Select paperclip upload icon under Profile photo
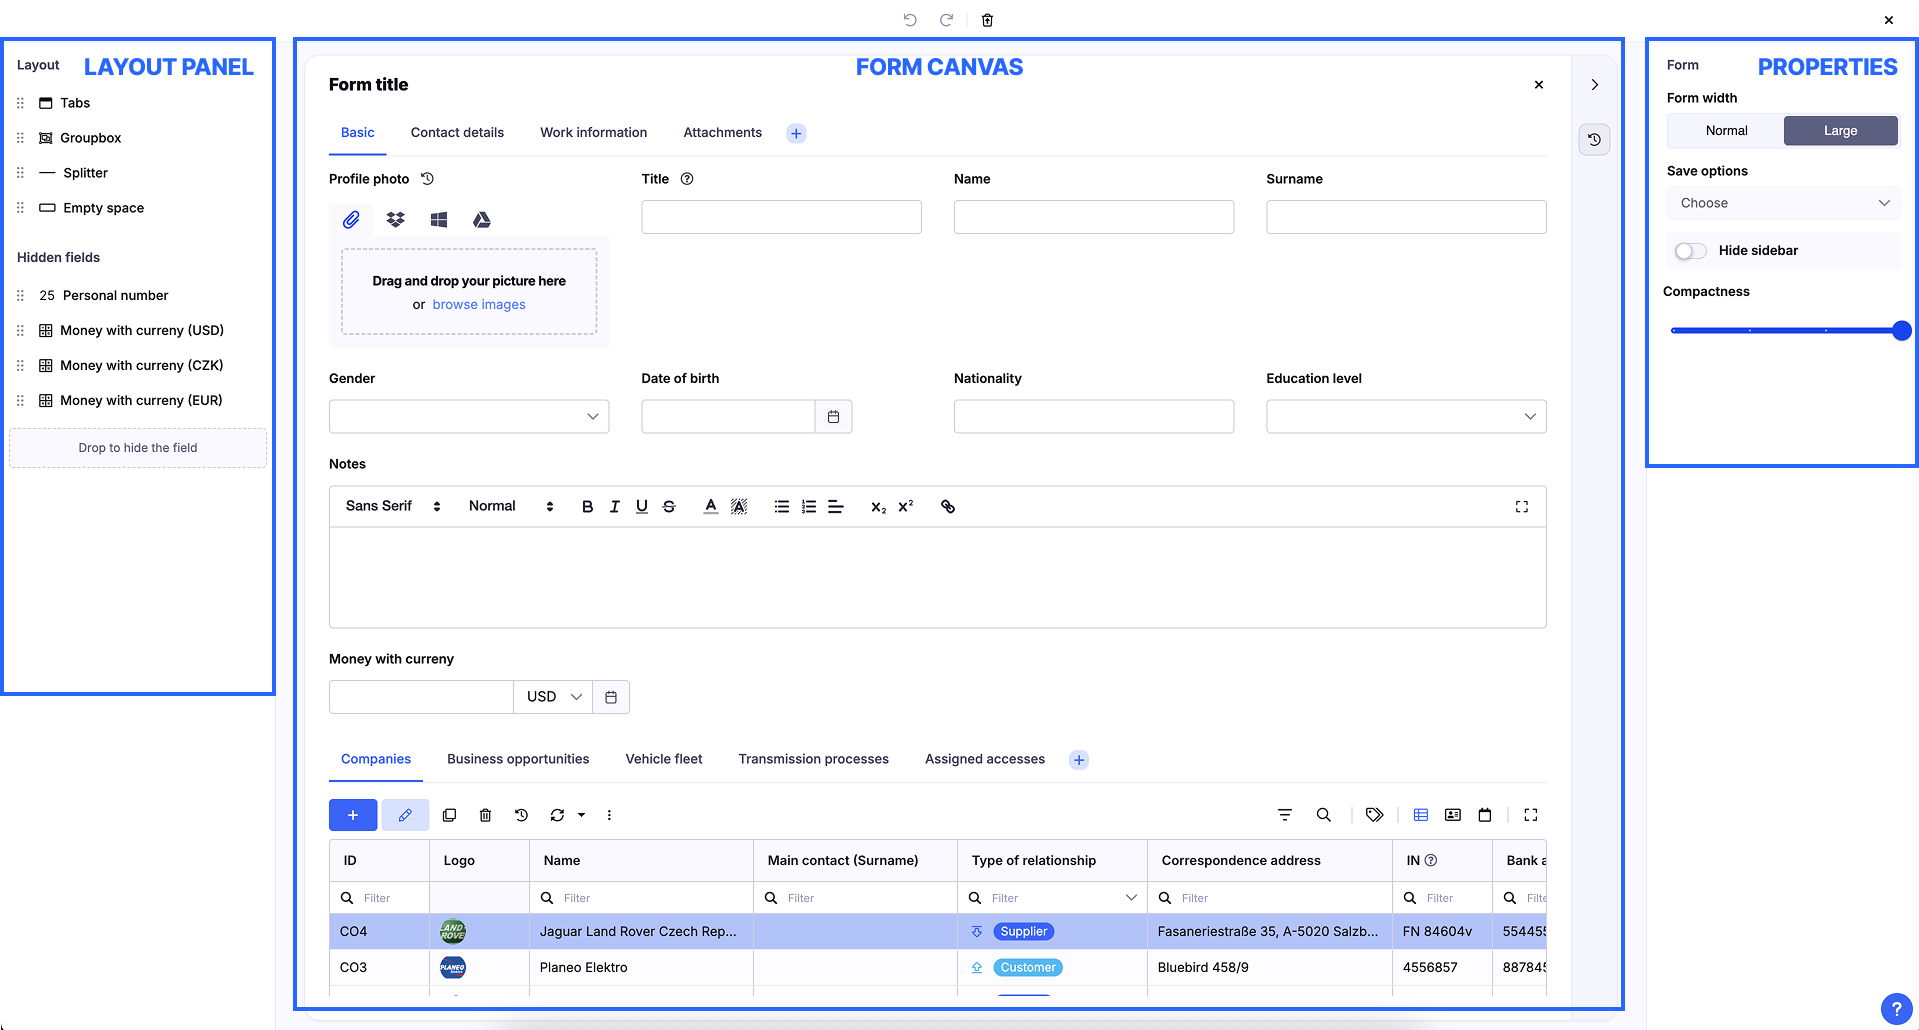 (351, 220)
